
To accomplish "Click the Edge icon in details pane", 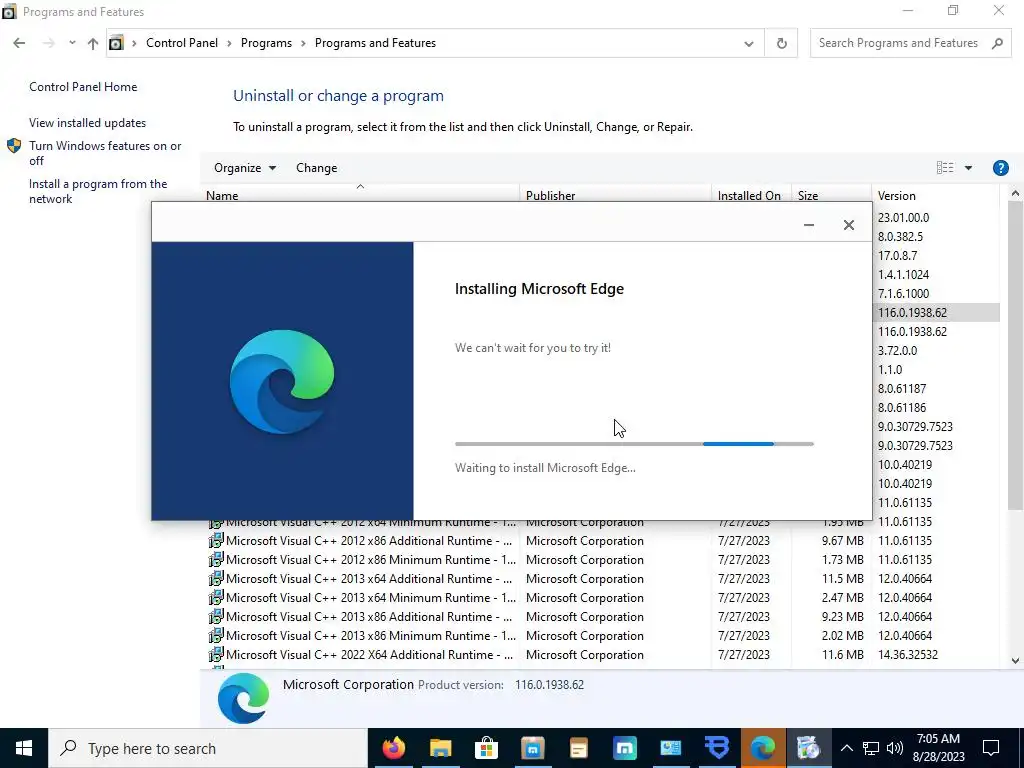I will tap(244, 698).
